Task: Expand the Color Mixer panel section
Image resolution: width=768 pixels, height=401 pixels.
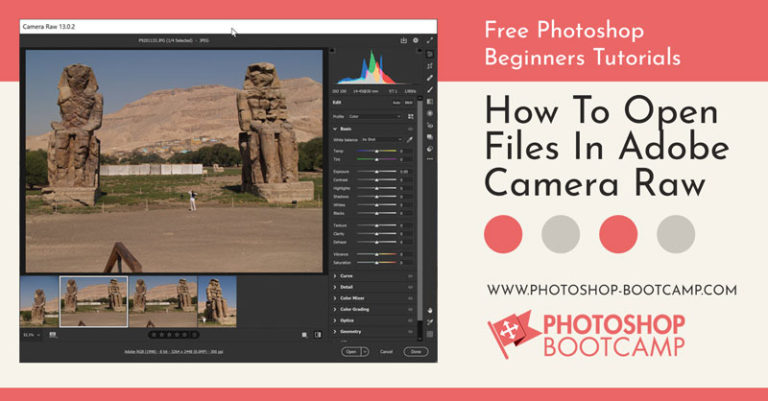Action: point(335,298)
